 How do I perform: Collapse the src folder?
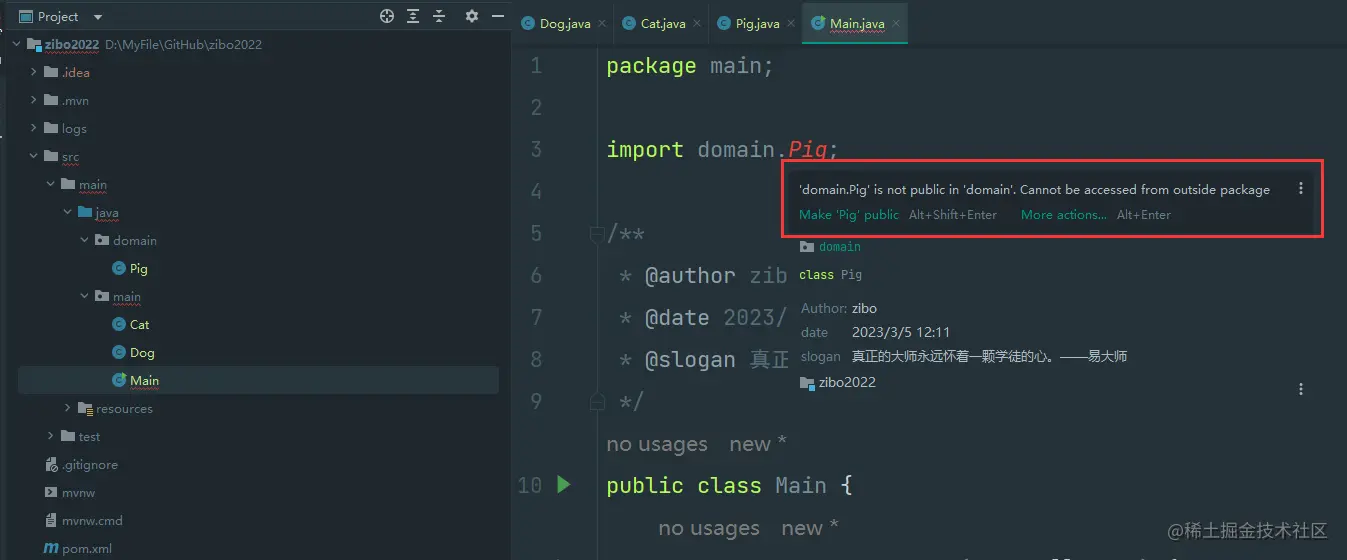pyautogui.click(x=34, y=156)
